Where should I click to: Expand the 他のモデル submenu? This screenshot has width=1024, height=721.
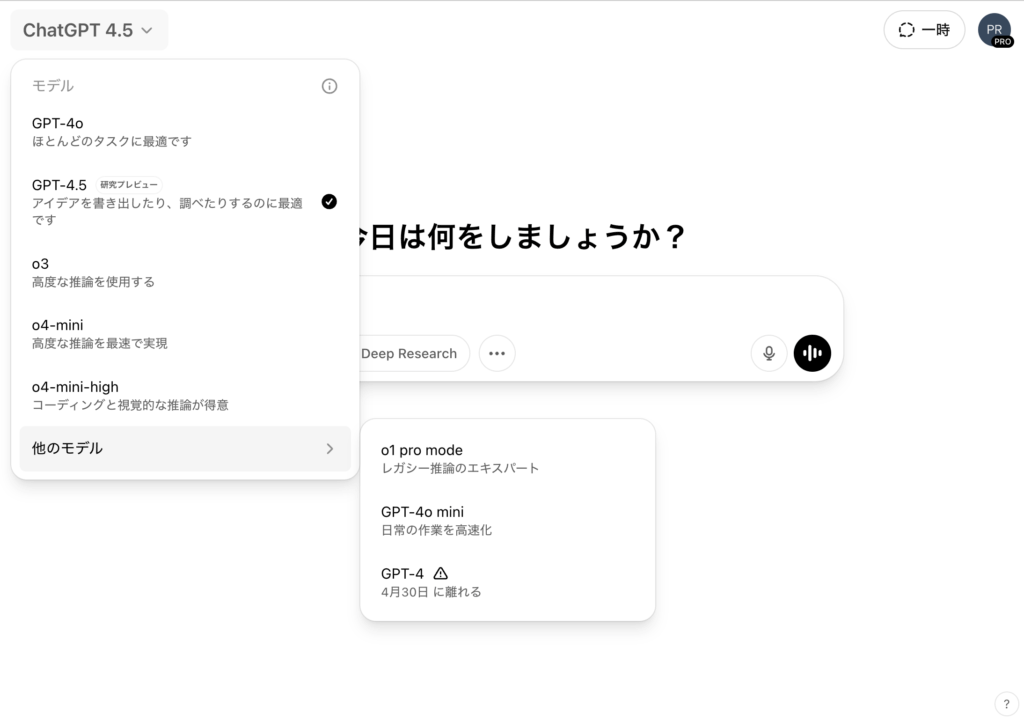pos(185,449)
